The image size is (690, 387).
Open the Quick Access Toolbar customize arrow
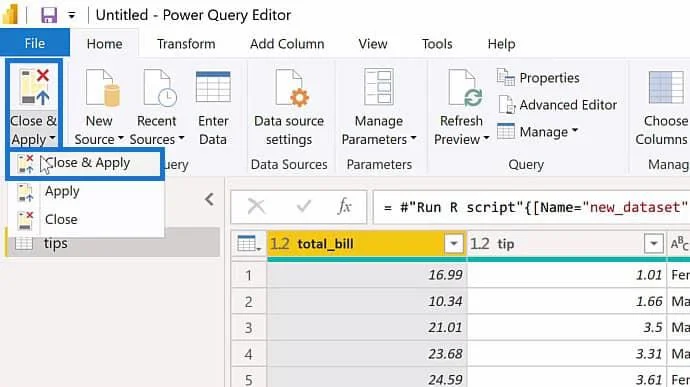71,16
